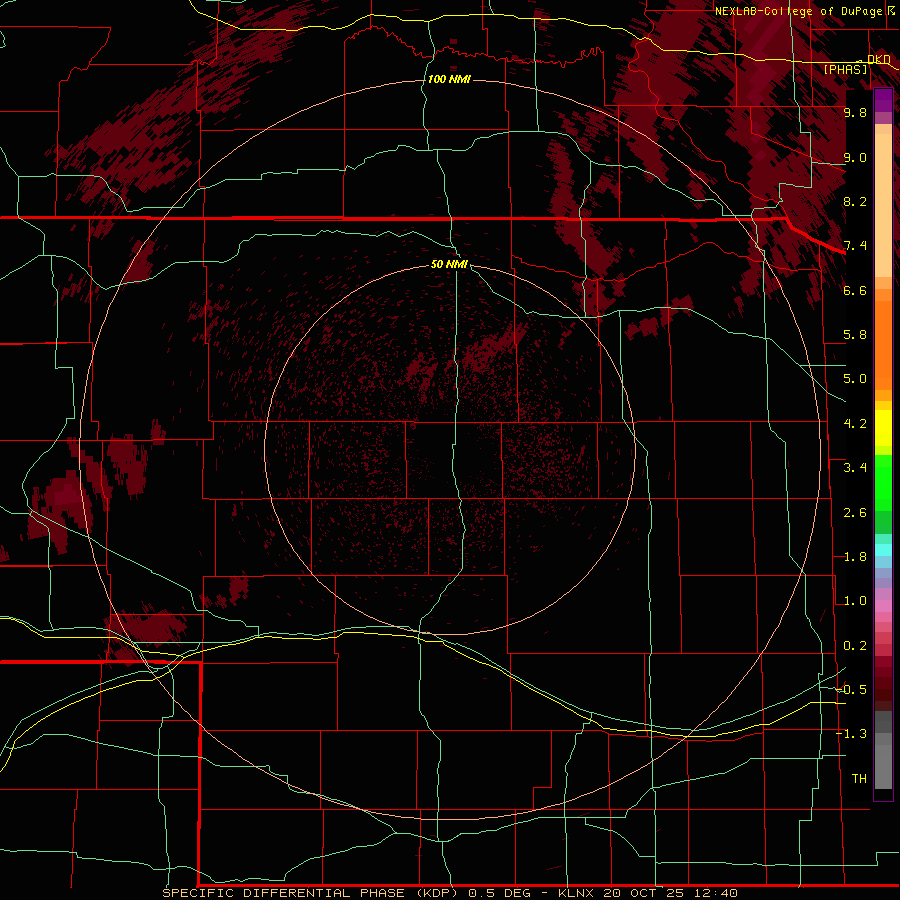Click the 1.8 value on color scale

tap(855, 557)
